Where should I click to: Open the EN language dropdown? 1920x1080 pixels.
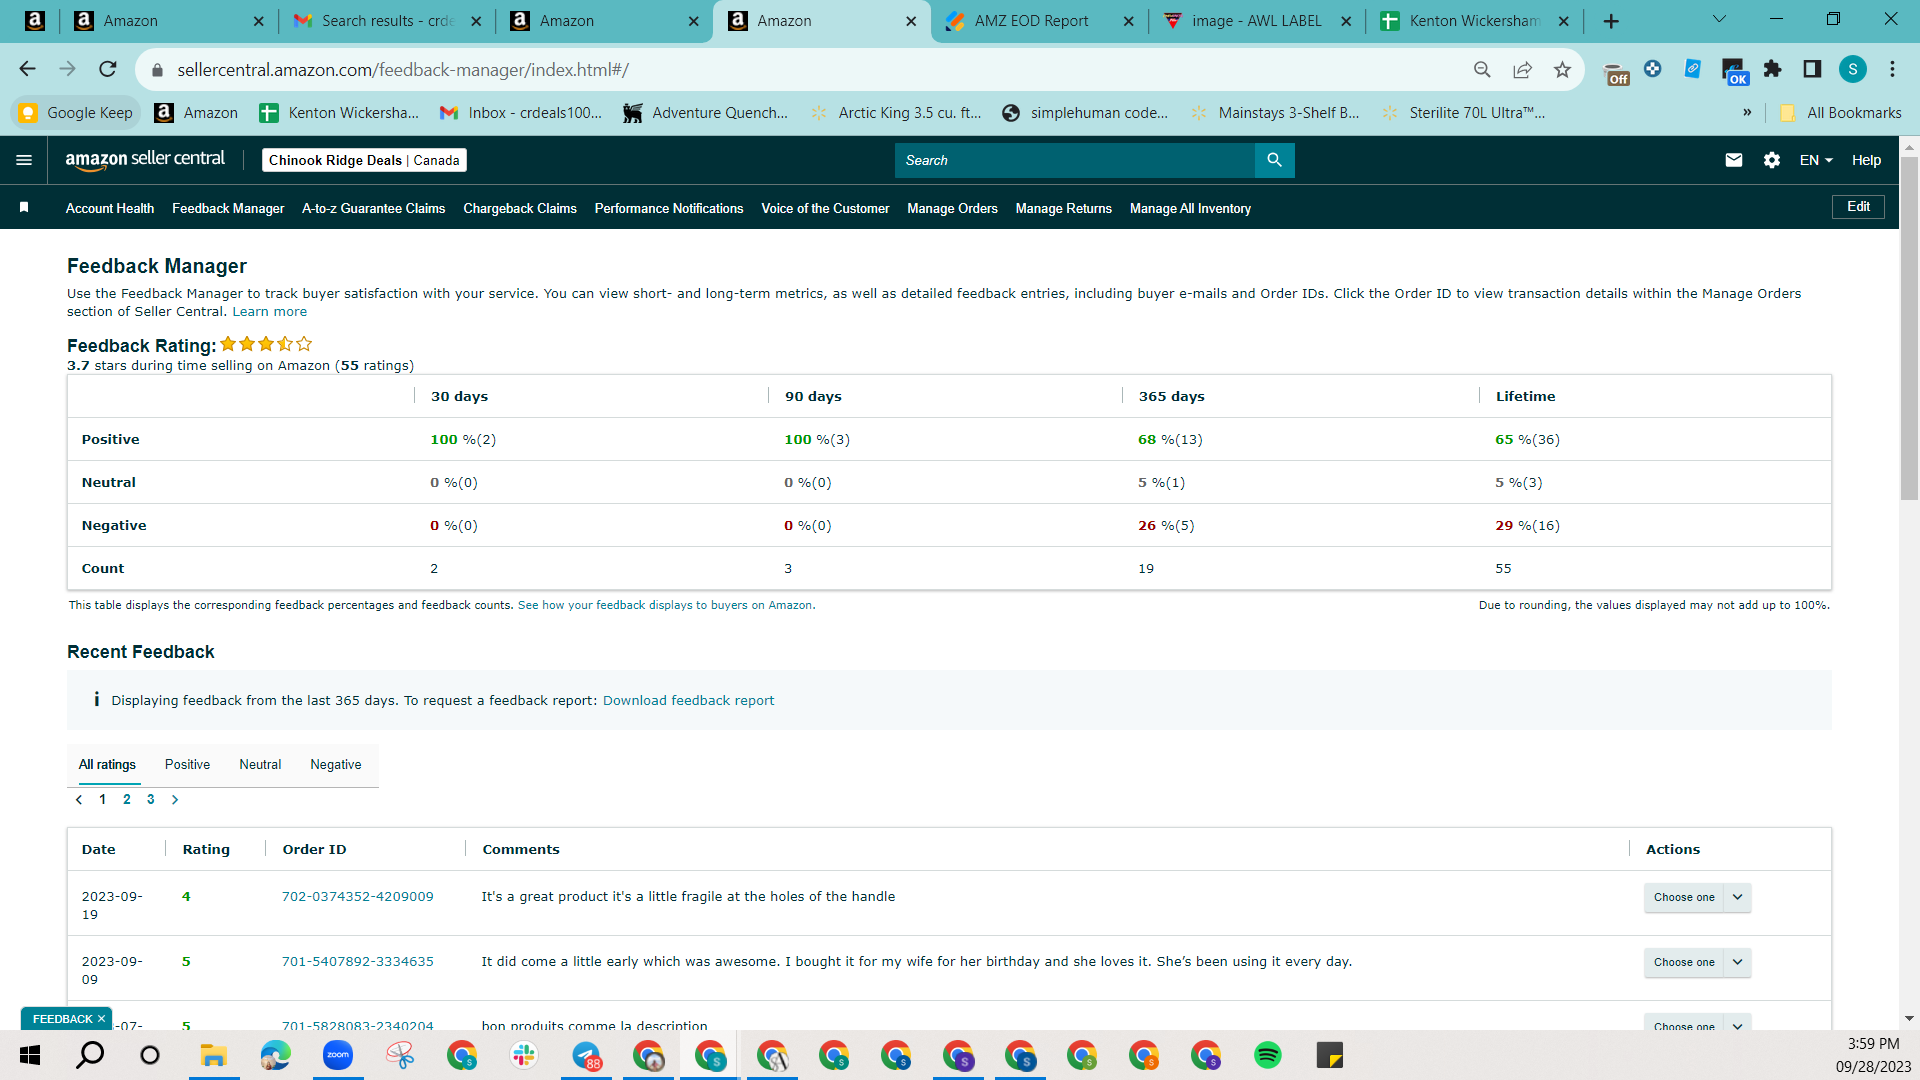click(1816, 160)
